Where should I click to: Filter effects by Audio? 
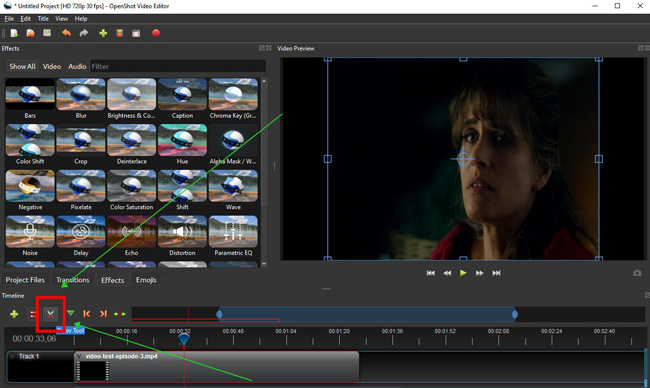[77, 66]
